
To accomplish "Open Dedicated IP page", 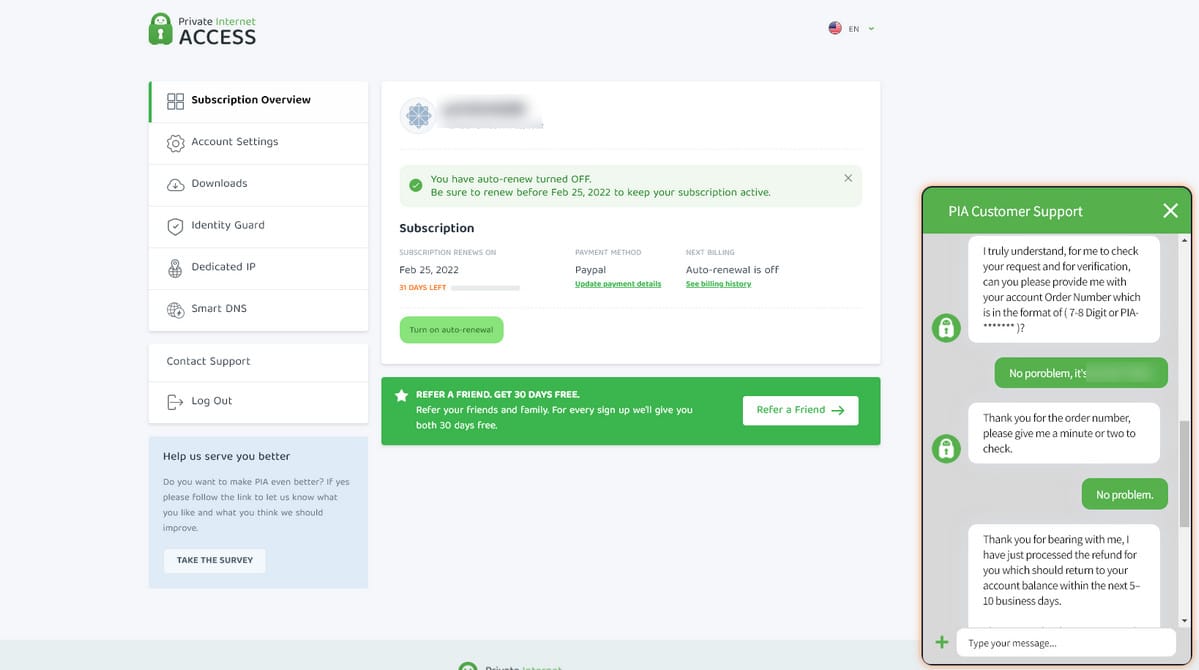I will [258, 268].
